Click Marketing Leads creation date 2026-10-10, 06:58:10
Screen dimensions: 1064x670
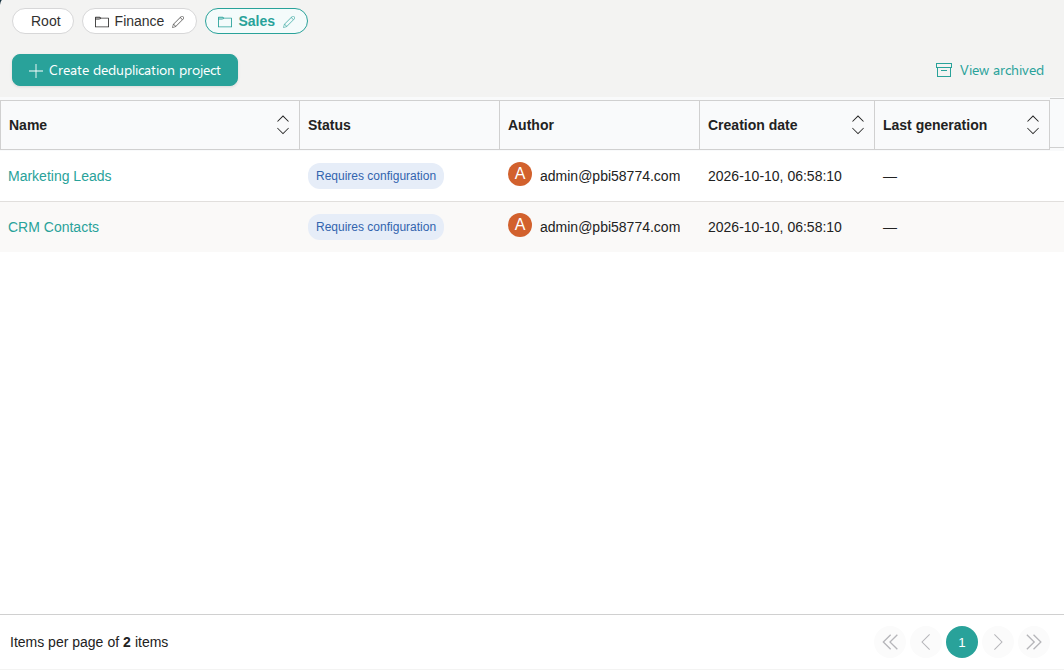point(774,176)
